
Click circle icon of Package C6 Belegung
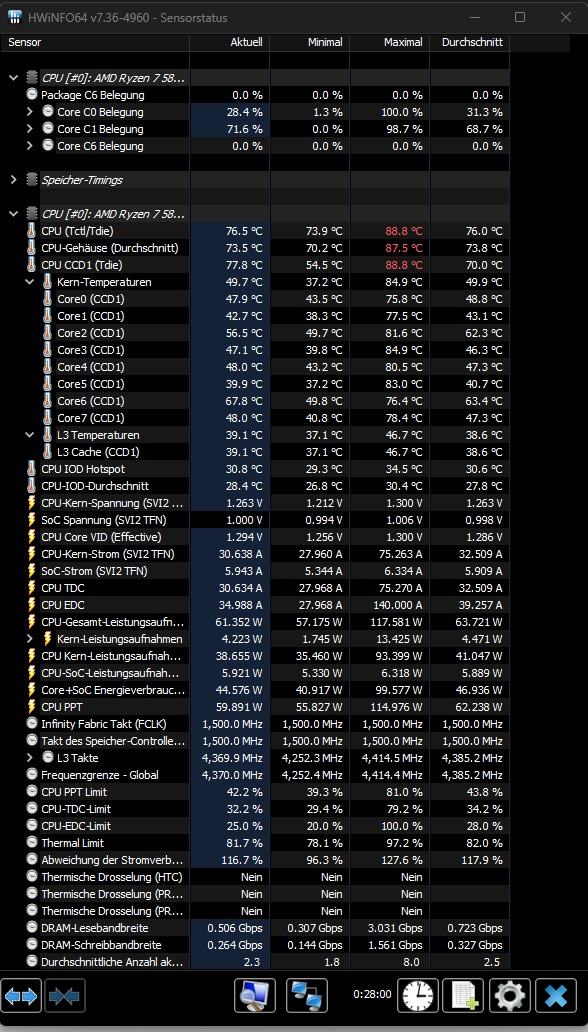coord(32,95)
